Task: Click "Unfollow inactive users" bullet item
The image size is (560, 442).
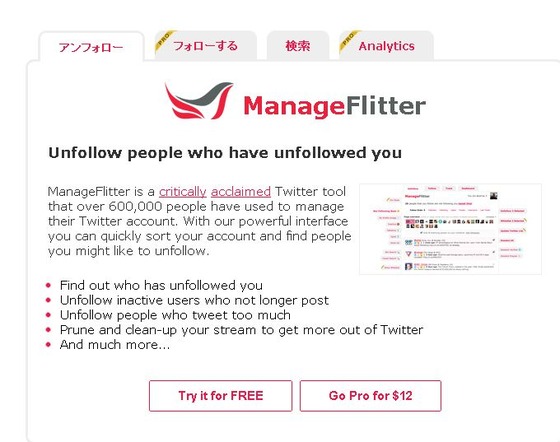Action: pos(194,300)
